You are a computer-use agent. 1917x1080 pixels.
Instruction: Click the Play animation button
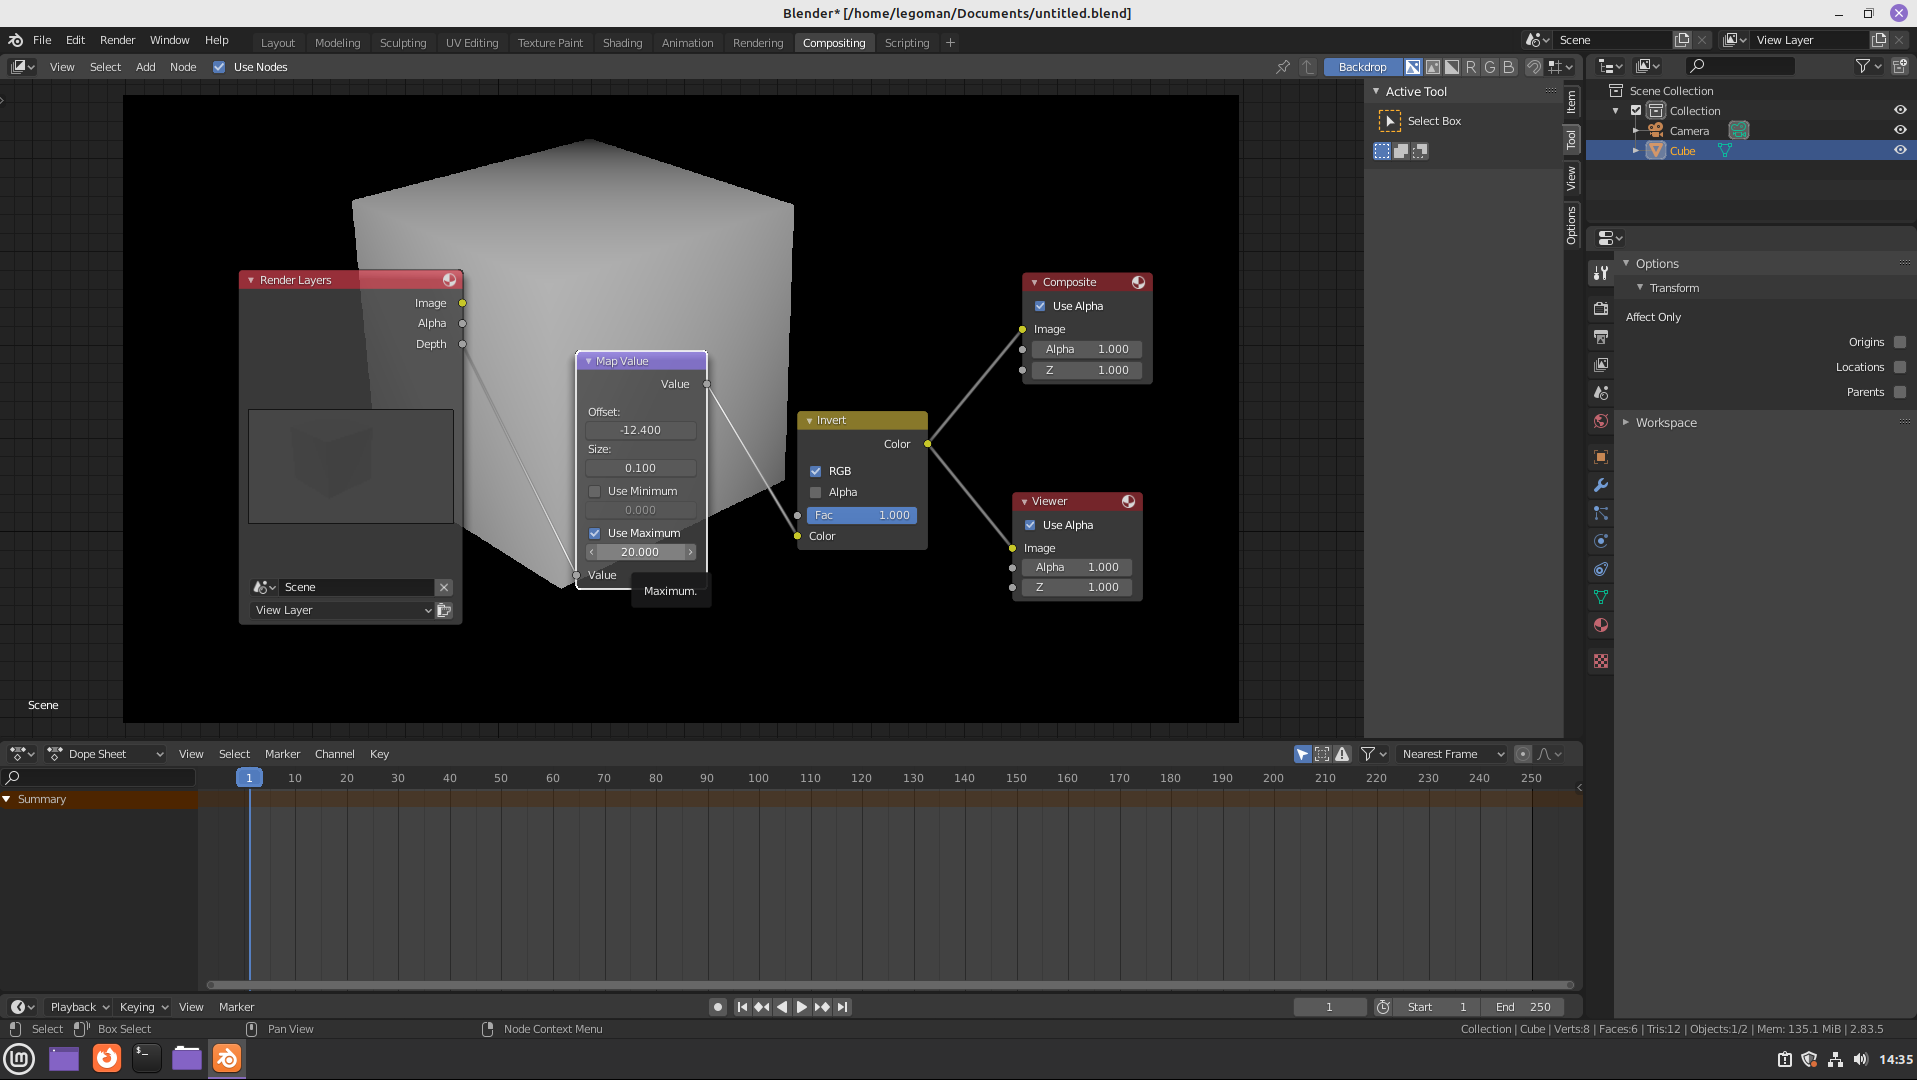[x=802, y=1007]
